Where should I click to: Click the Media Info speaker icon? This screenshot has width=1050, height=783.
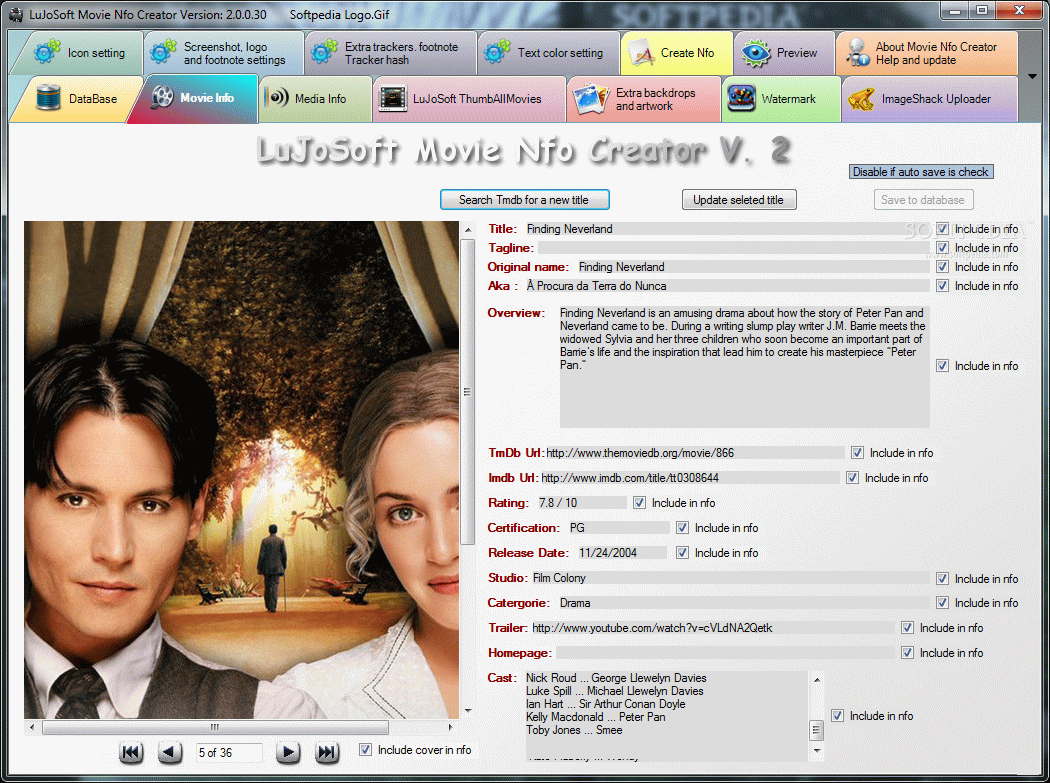[276, 98]
